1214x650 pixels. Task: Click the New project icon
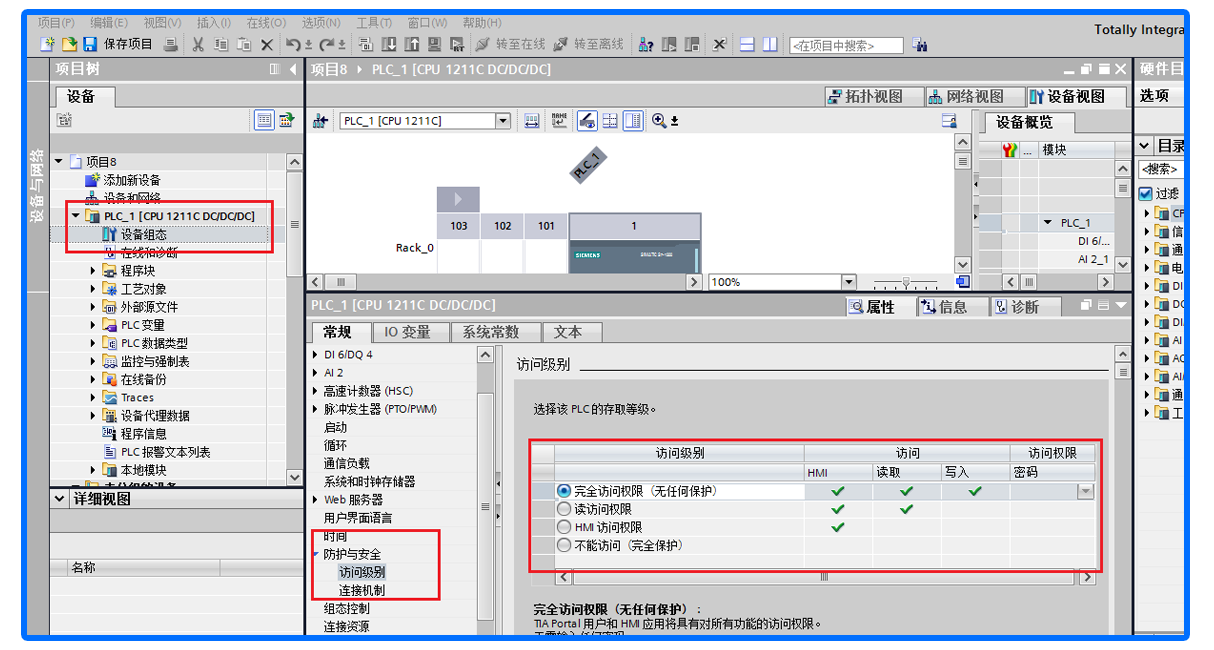pos(47,44)
